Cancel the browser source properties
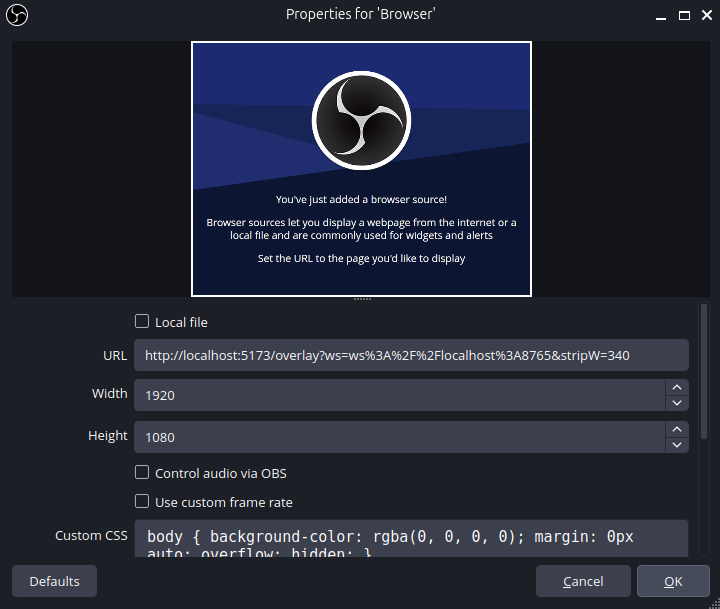This screenshot has width=720, height=609. [583, 581]
